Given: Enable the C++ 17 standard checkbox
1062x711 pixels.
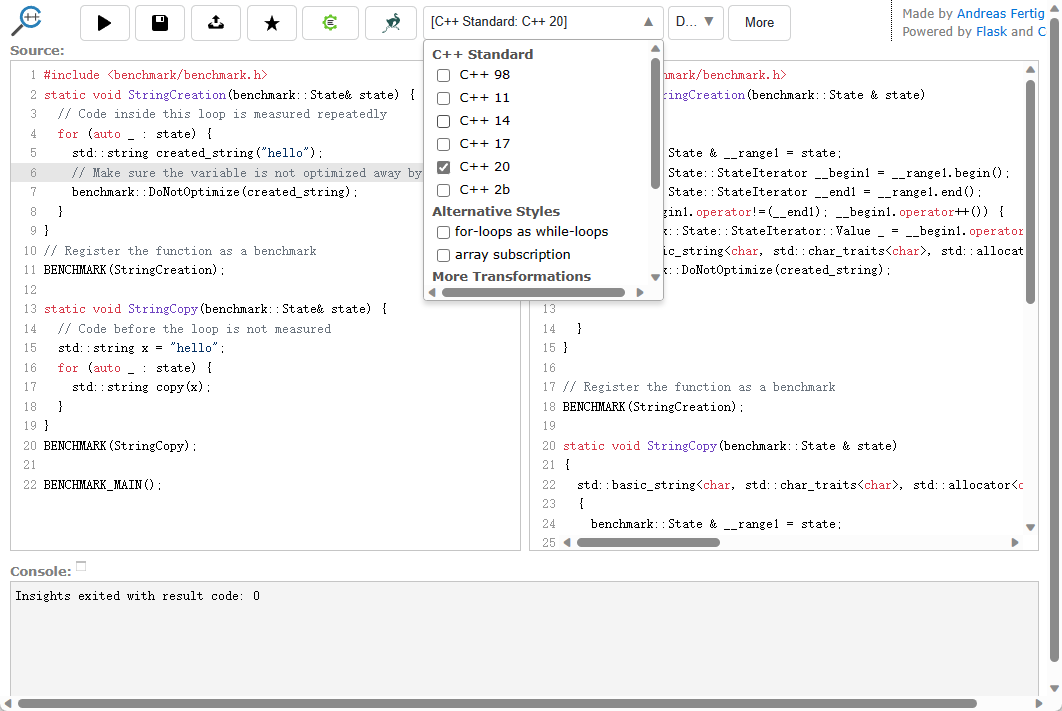Looking at the screenshot, I should click(x=443, y=143).
